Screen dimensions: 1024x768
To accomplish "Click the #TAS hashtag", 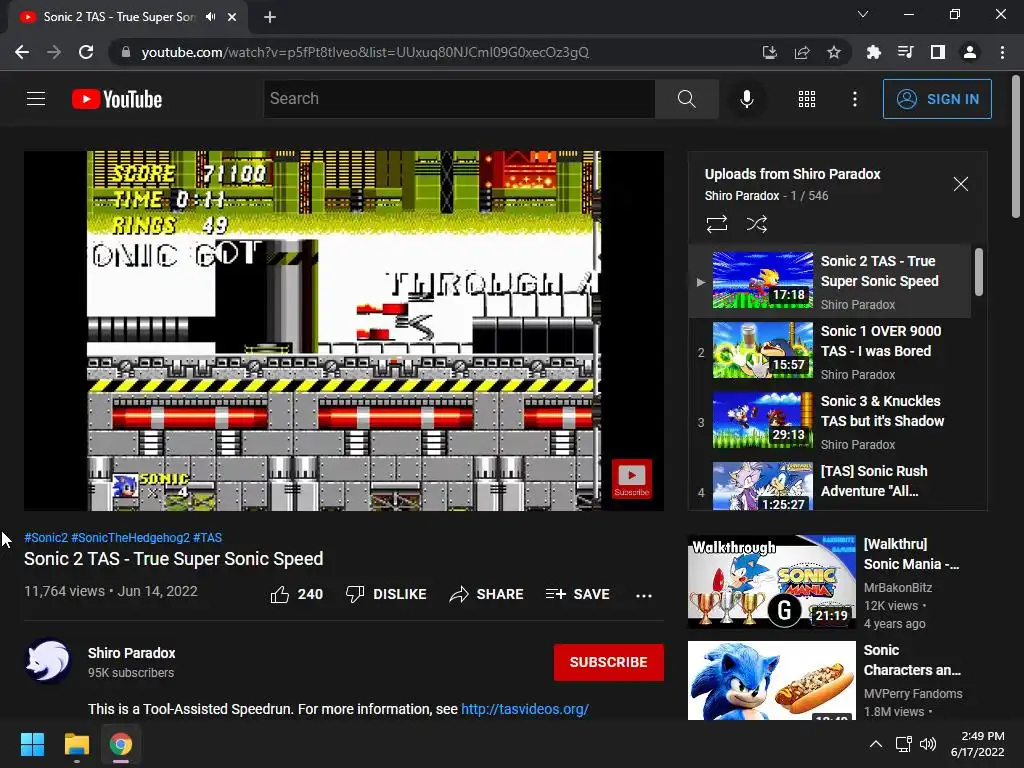I will [x=208, y=537].
